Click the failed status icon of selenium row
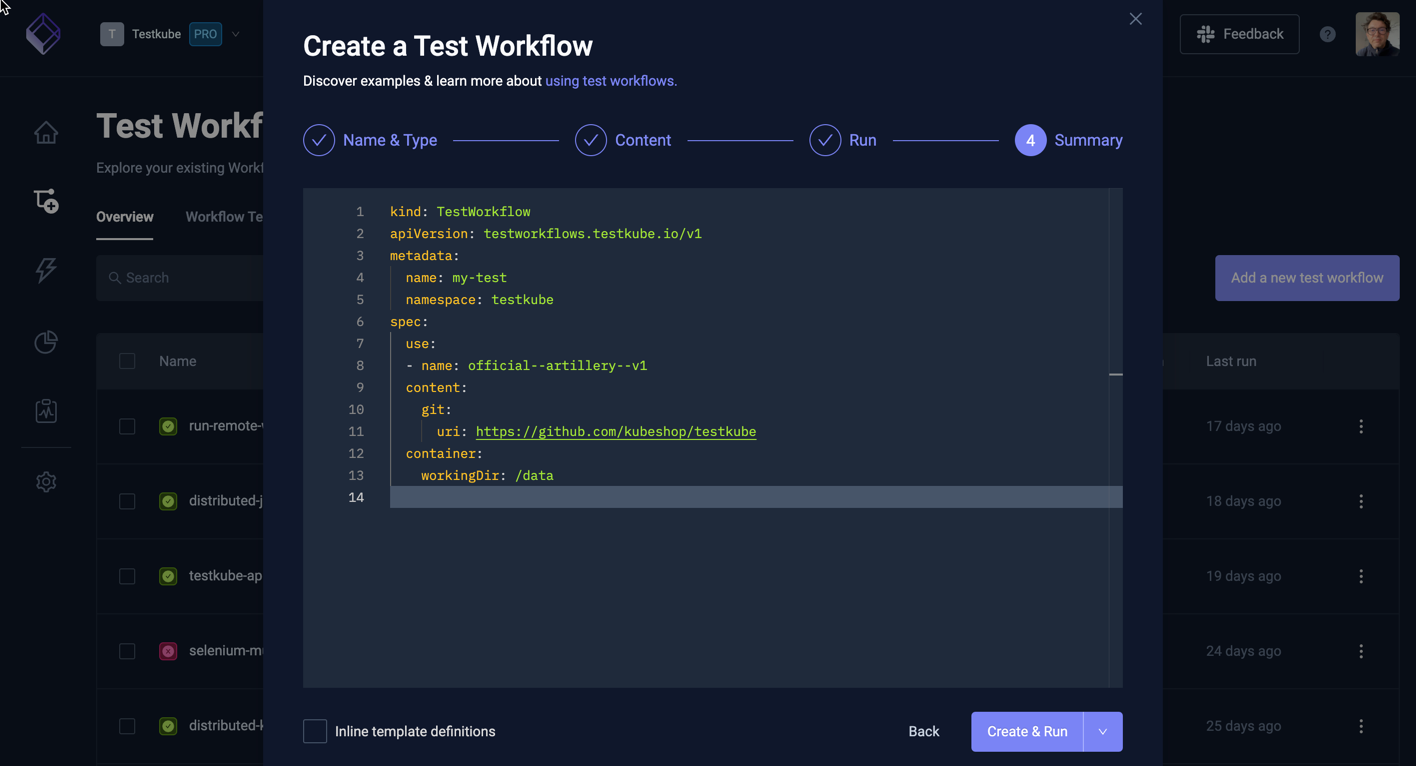Screen dimensions: 1416x766 coord(168,651)
